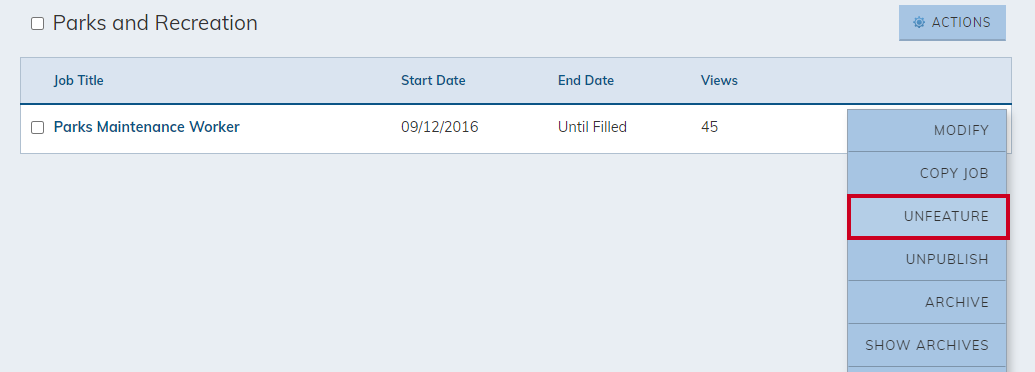Click the 45 views count cell

pos(709,127)
